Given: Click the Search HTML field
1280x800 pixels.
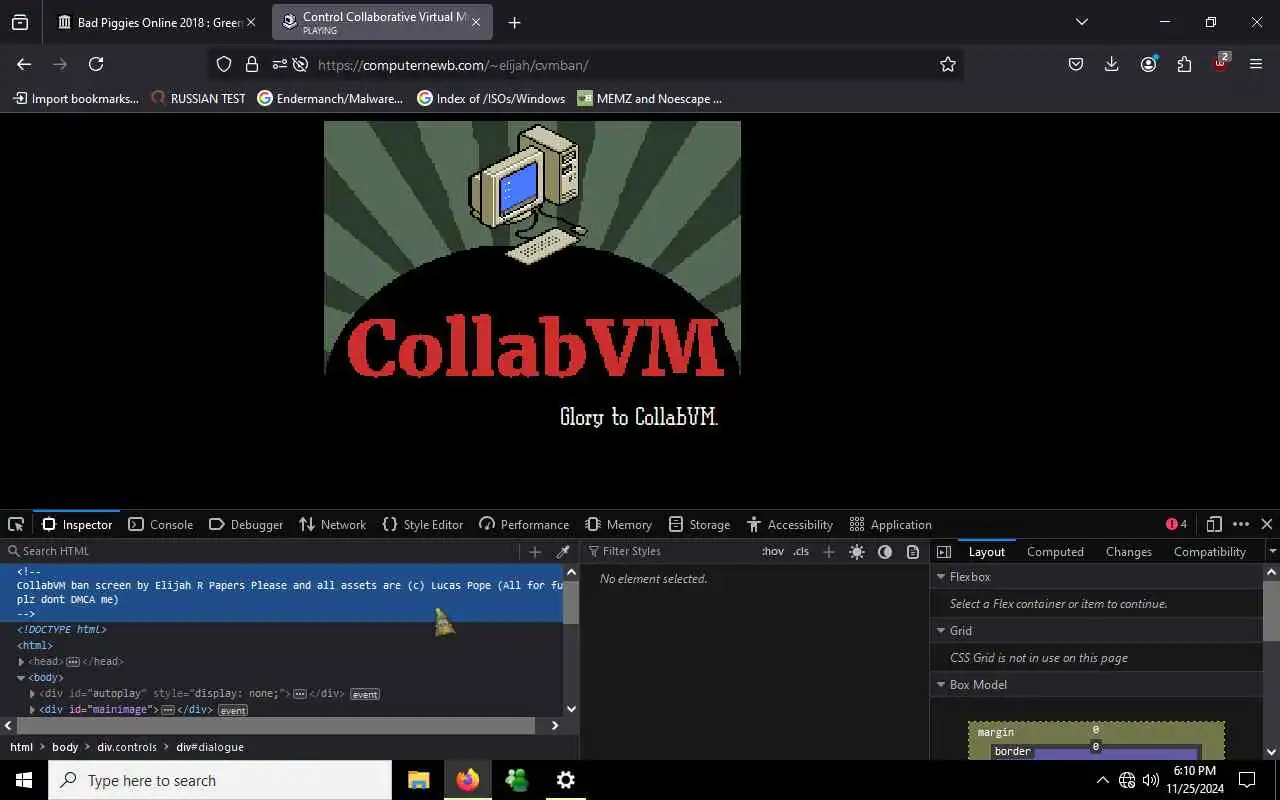Looking at the screenshot, I should [260, 551].
